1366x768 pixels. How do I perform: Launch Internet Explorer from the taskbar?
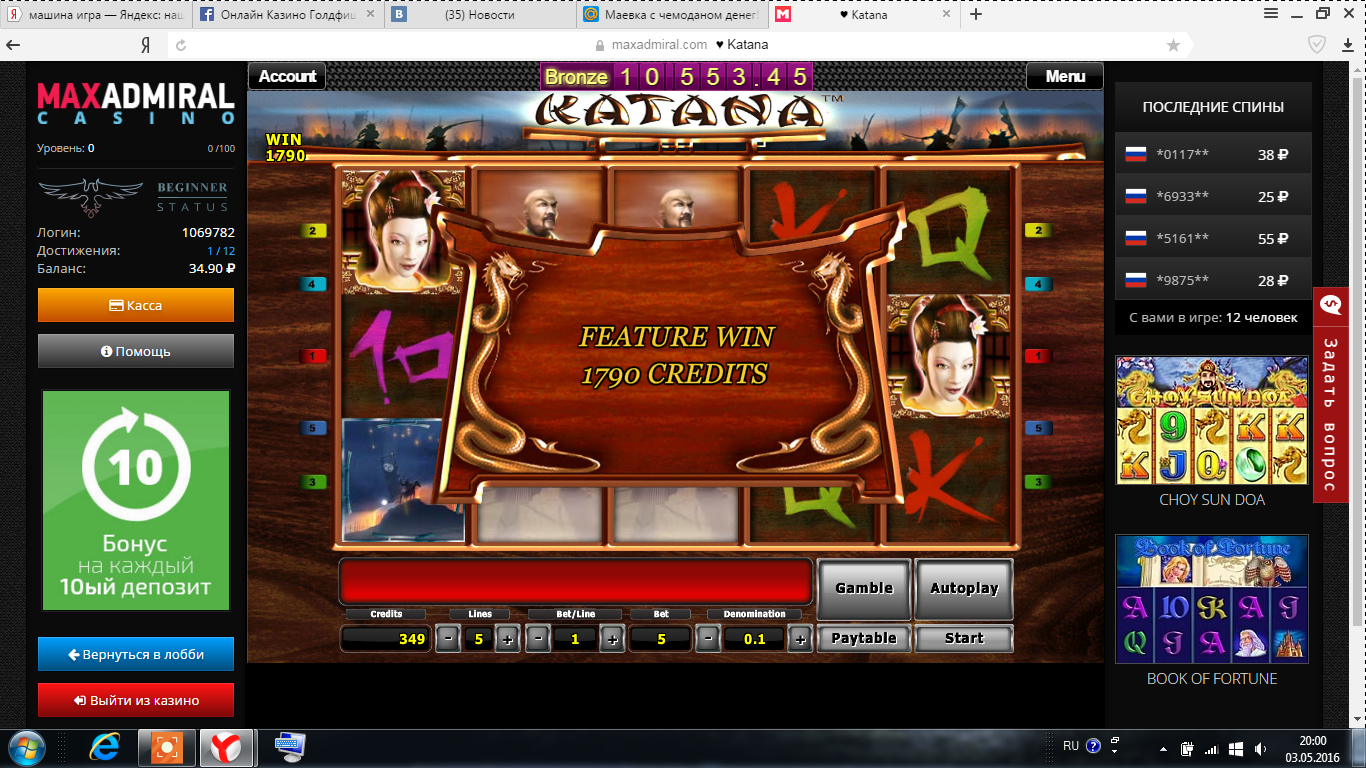(x=104, y=747)
